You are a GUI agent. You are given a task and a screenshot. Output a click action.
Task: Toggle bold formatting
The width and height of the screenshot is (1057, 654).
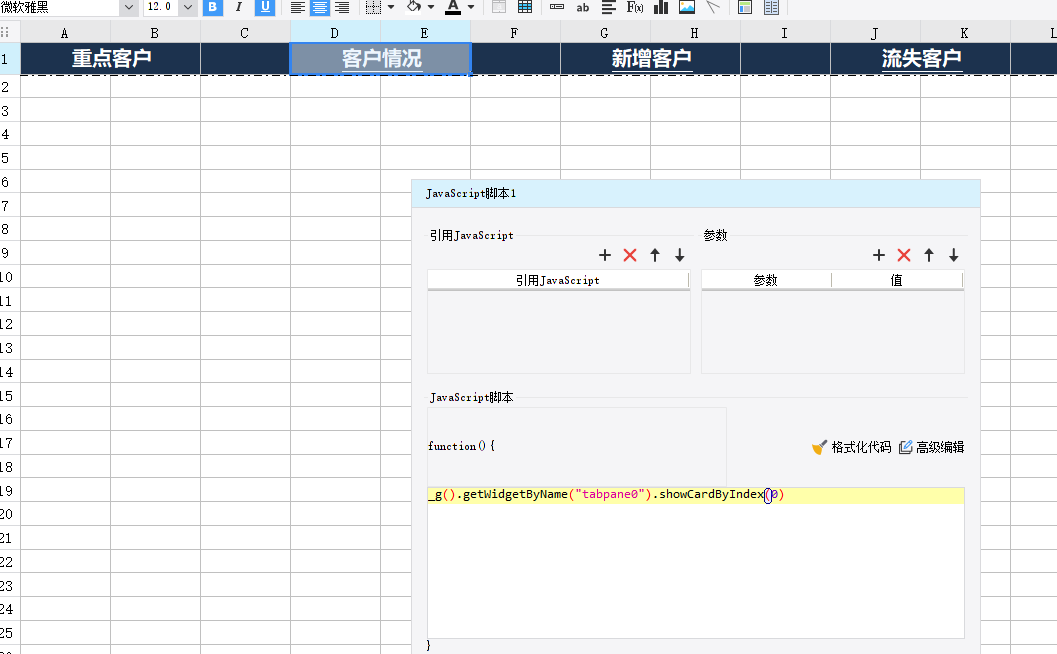(x=212, y=7)
